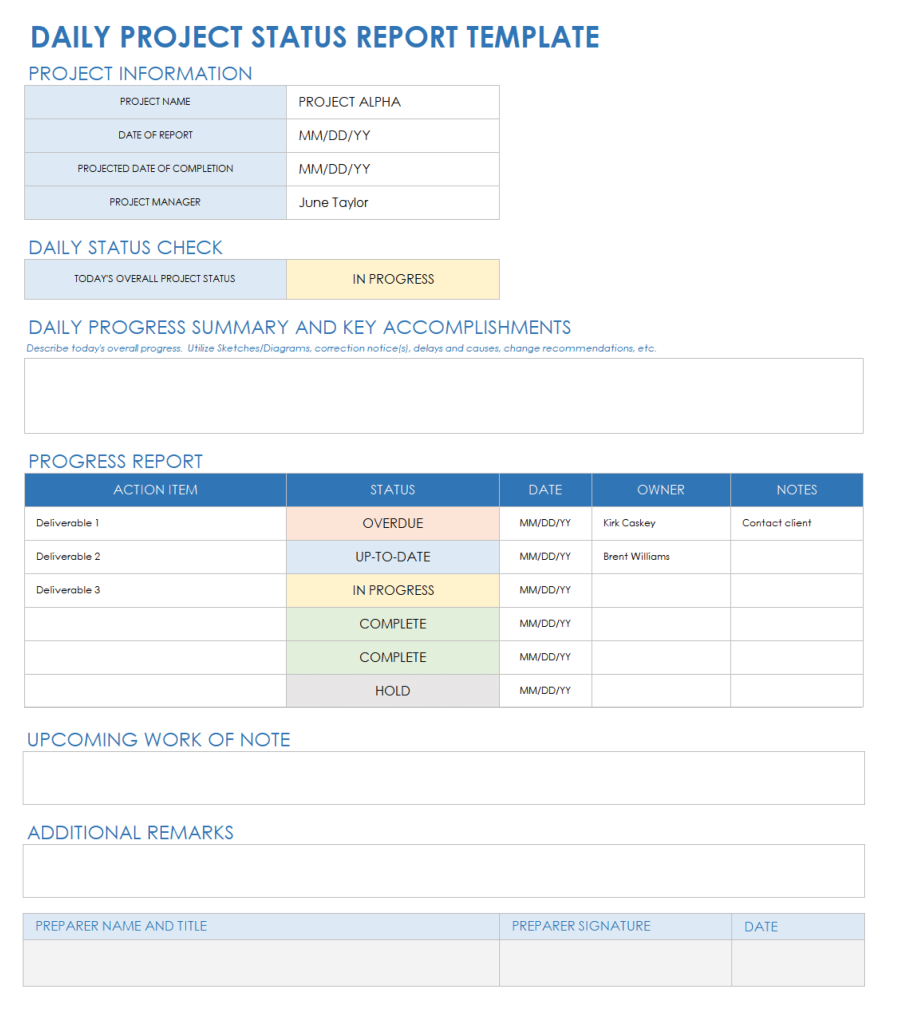Open the IN PROGRESS overall project status cell

coord(392,279)
